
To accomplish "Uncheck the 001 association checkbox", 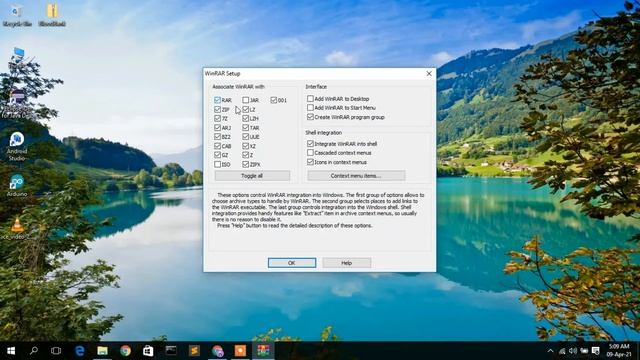I will [x=273, y=100].
